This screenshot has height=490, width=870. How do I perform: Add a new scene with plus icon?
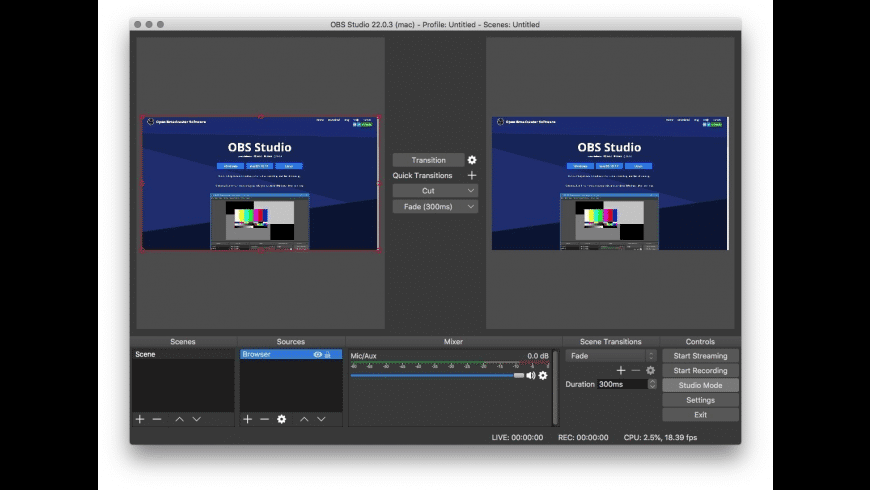(140, 419)
